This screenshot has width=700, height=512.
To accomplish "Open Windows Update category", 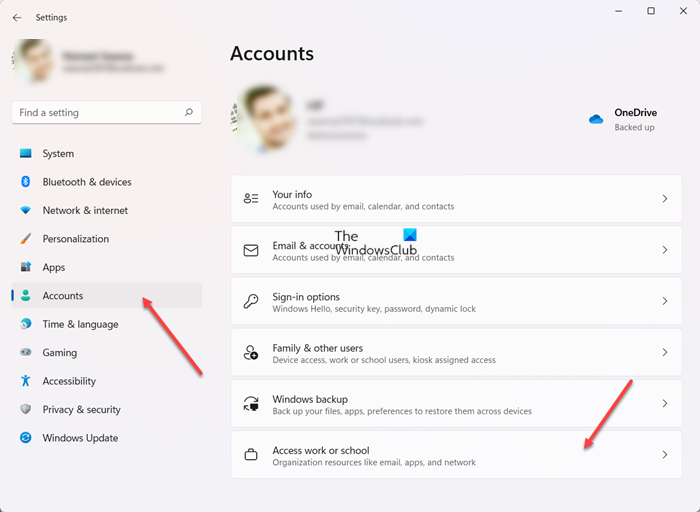I will (107, 437).
